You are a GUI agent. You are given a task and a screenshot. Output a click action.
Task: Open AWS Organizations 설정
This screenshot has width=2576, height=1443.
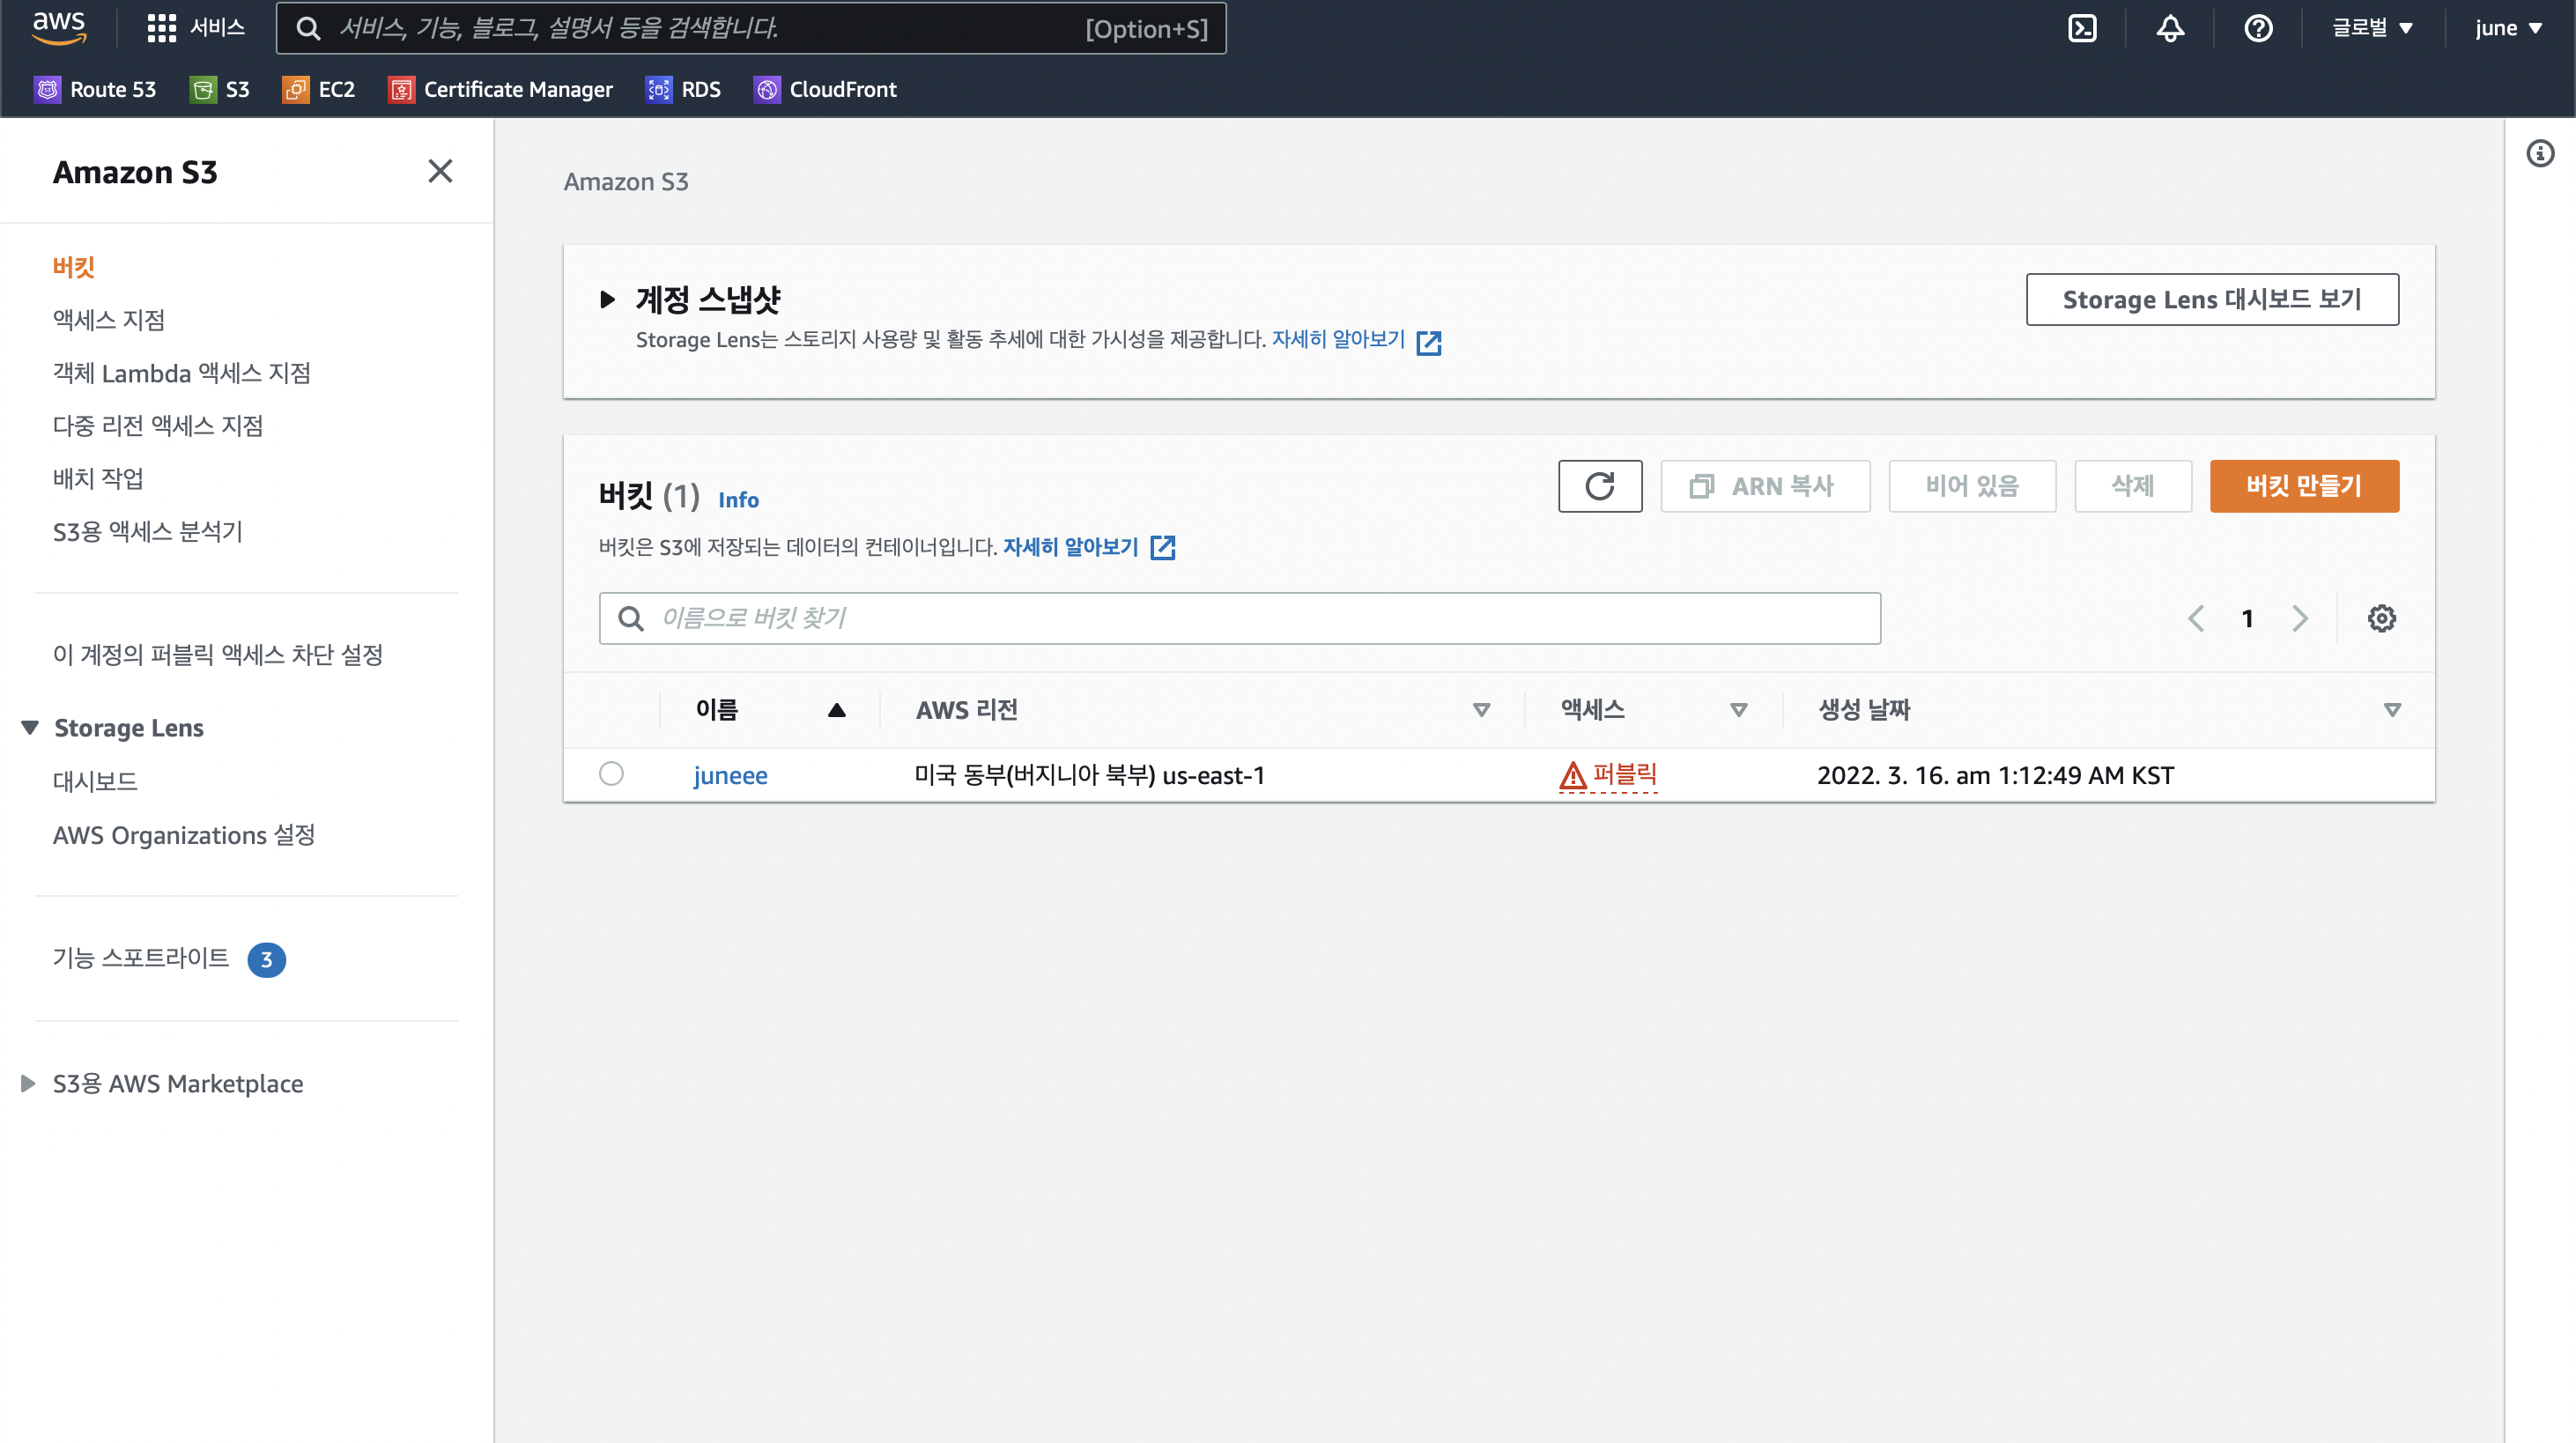click(x=183, y=835)
